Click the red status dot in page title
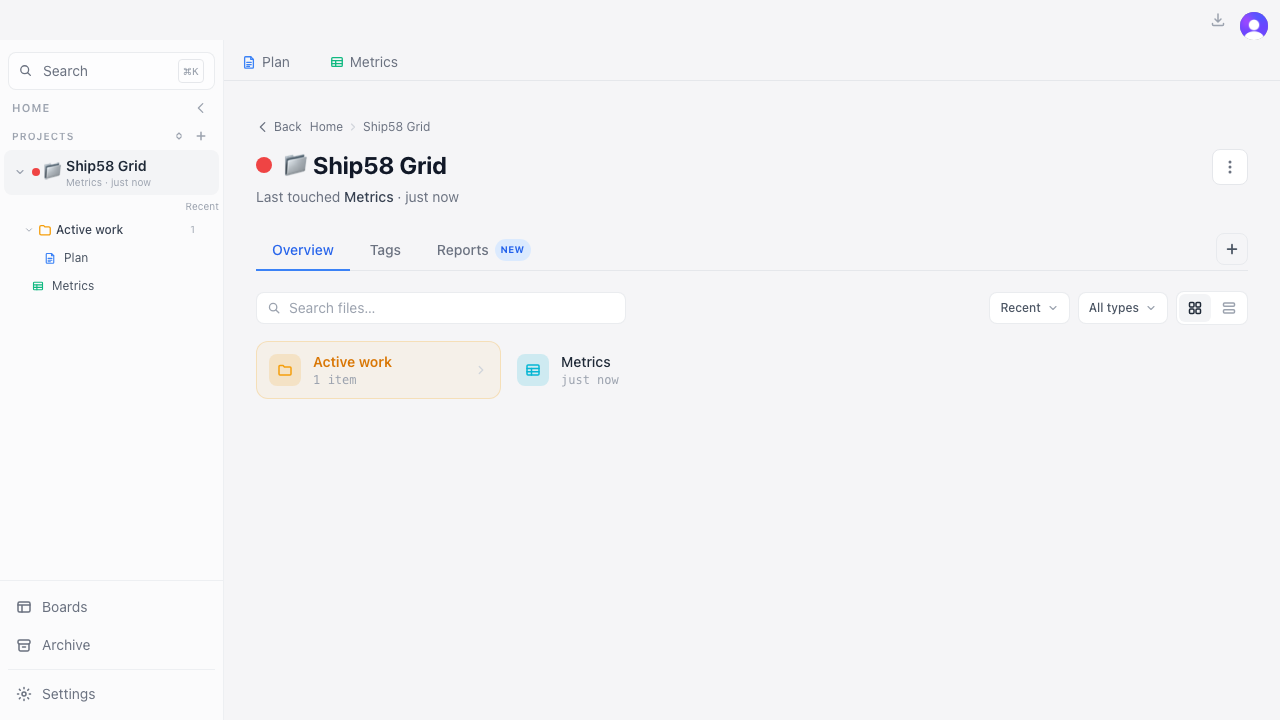The image size is (1280, 720). pos(264,165)
